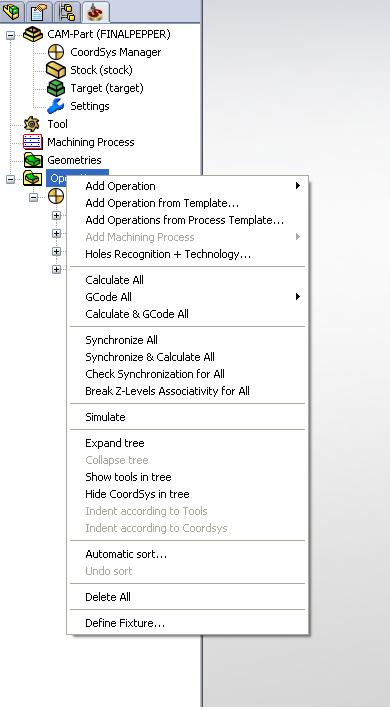
Task: Collapse the Operations tree node
Action: pyautogui.click(x=10, y=179)
